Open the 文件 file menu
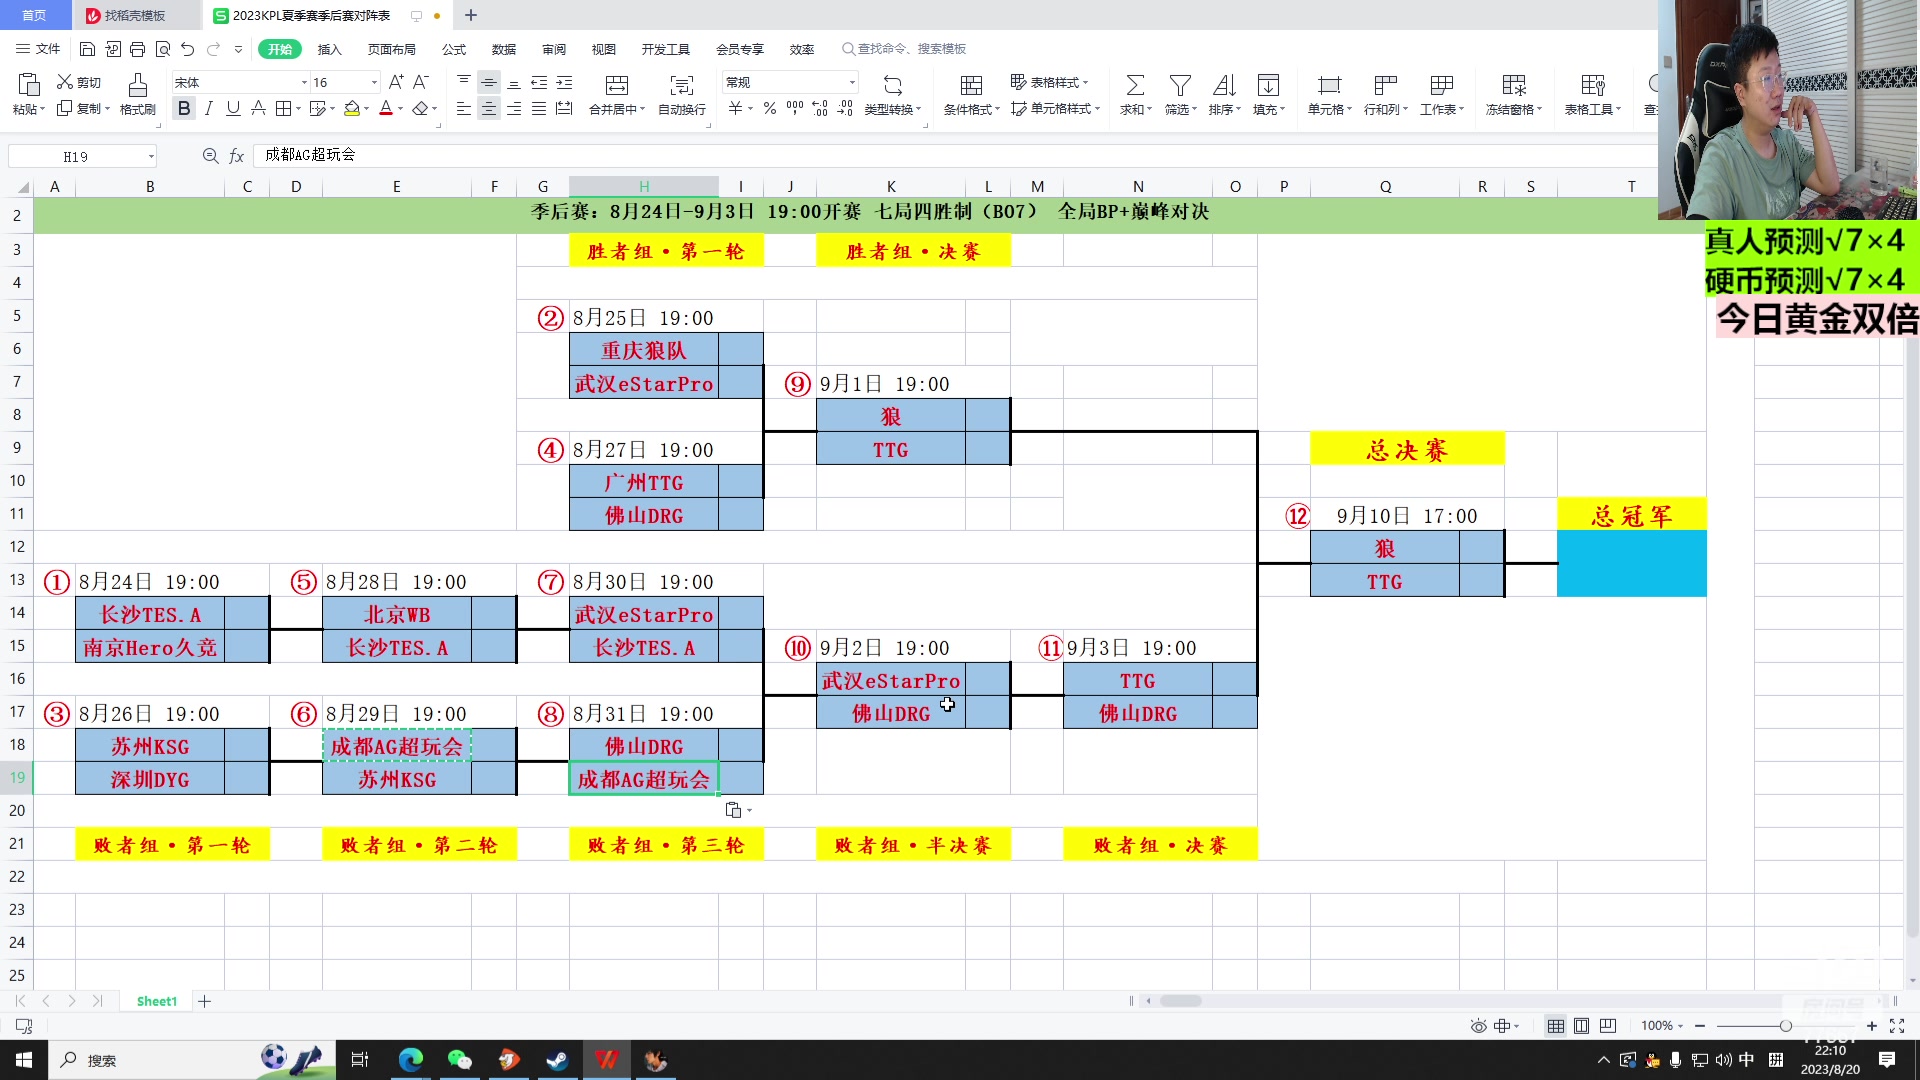Image resolution: width=1920 pixels, height=1080 pixels. [38, 49]
